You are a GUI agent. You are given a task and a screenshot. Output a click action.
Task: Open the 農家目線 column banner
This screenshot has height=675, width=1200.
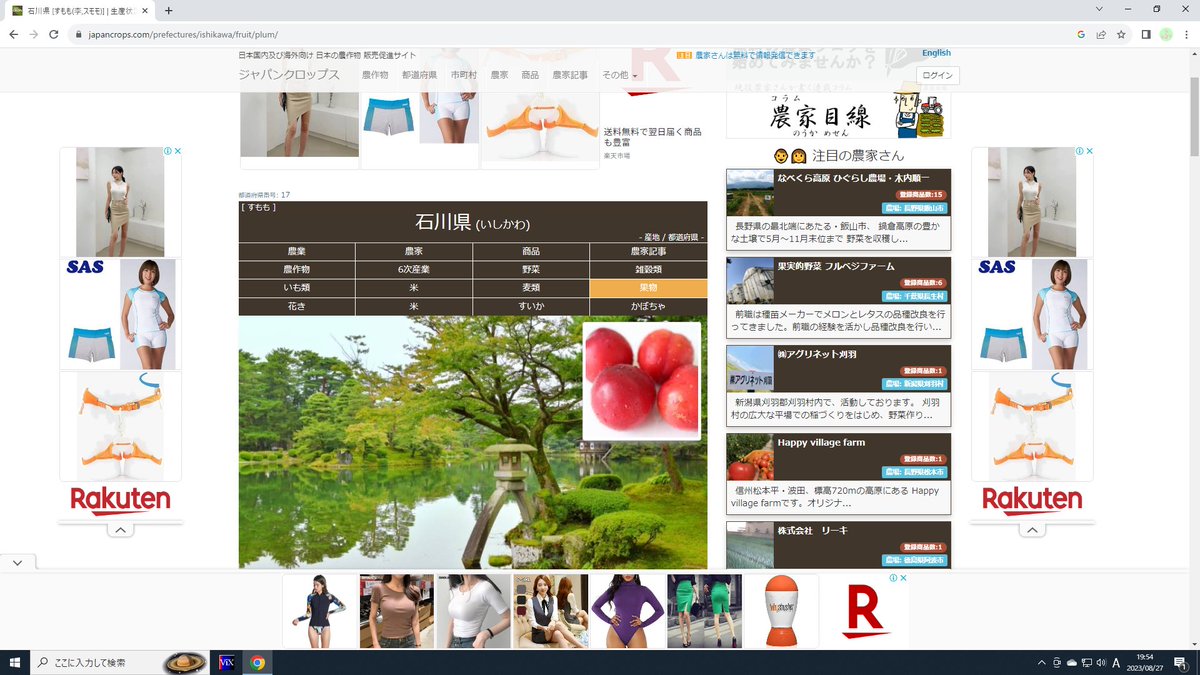(x=839, y=111)
